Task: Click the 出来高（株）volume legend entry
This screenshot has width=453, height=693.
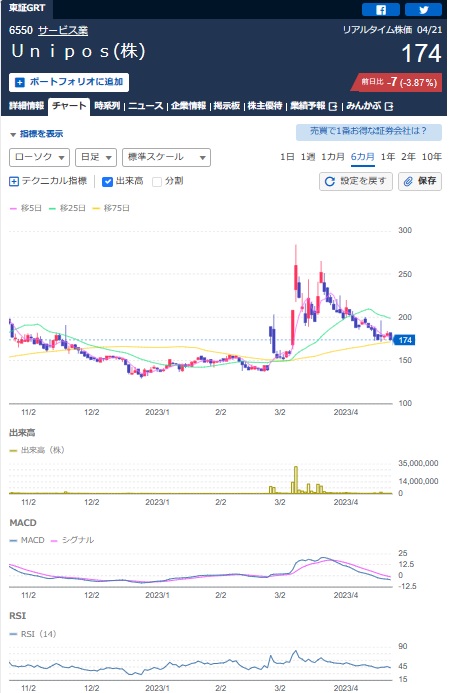Action: pyautogui.click(x=38, y=450)
